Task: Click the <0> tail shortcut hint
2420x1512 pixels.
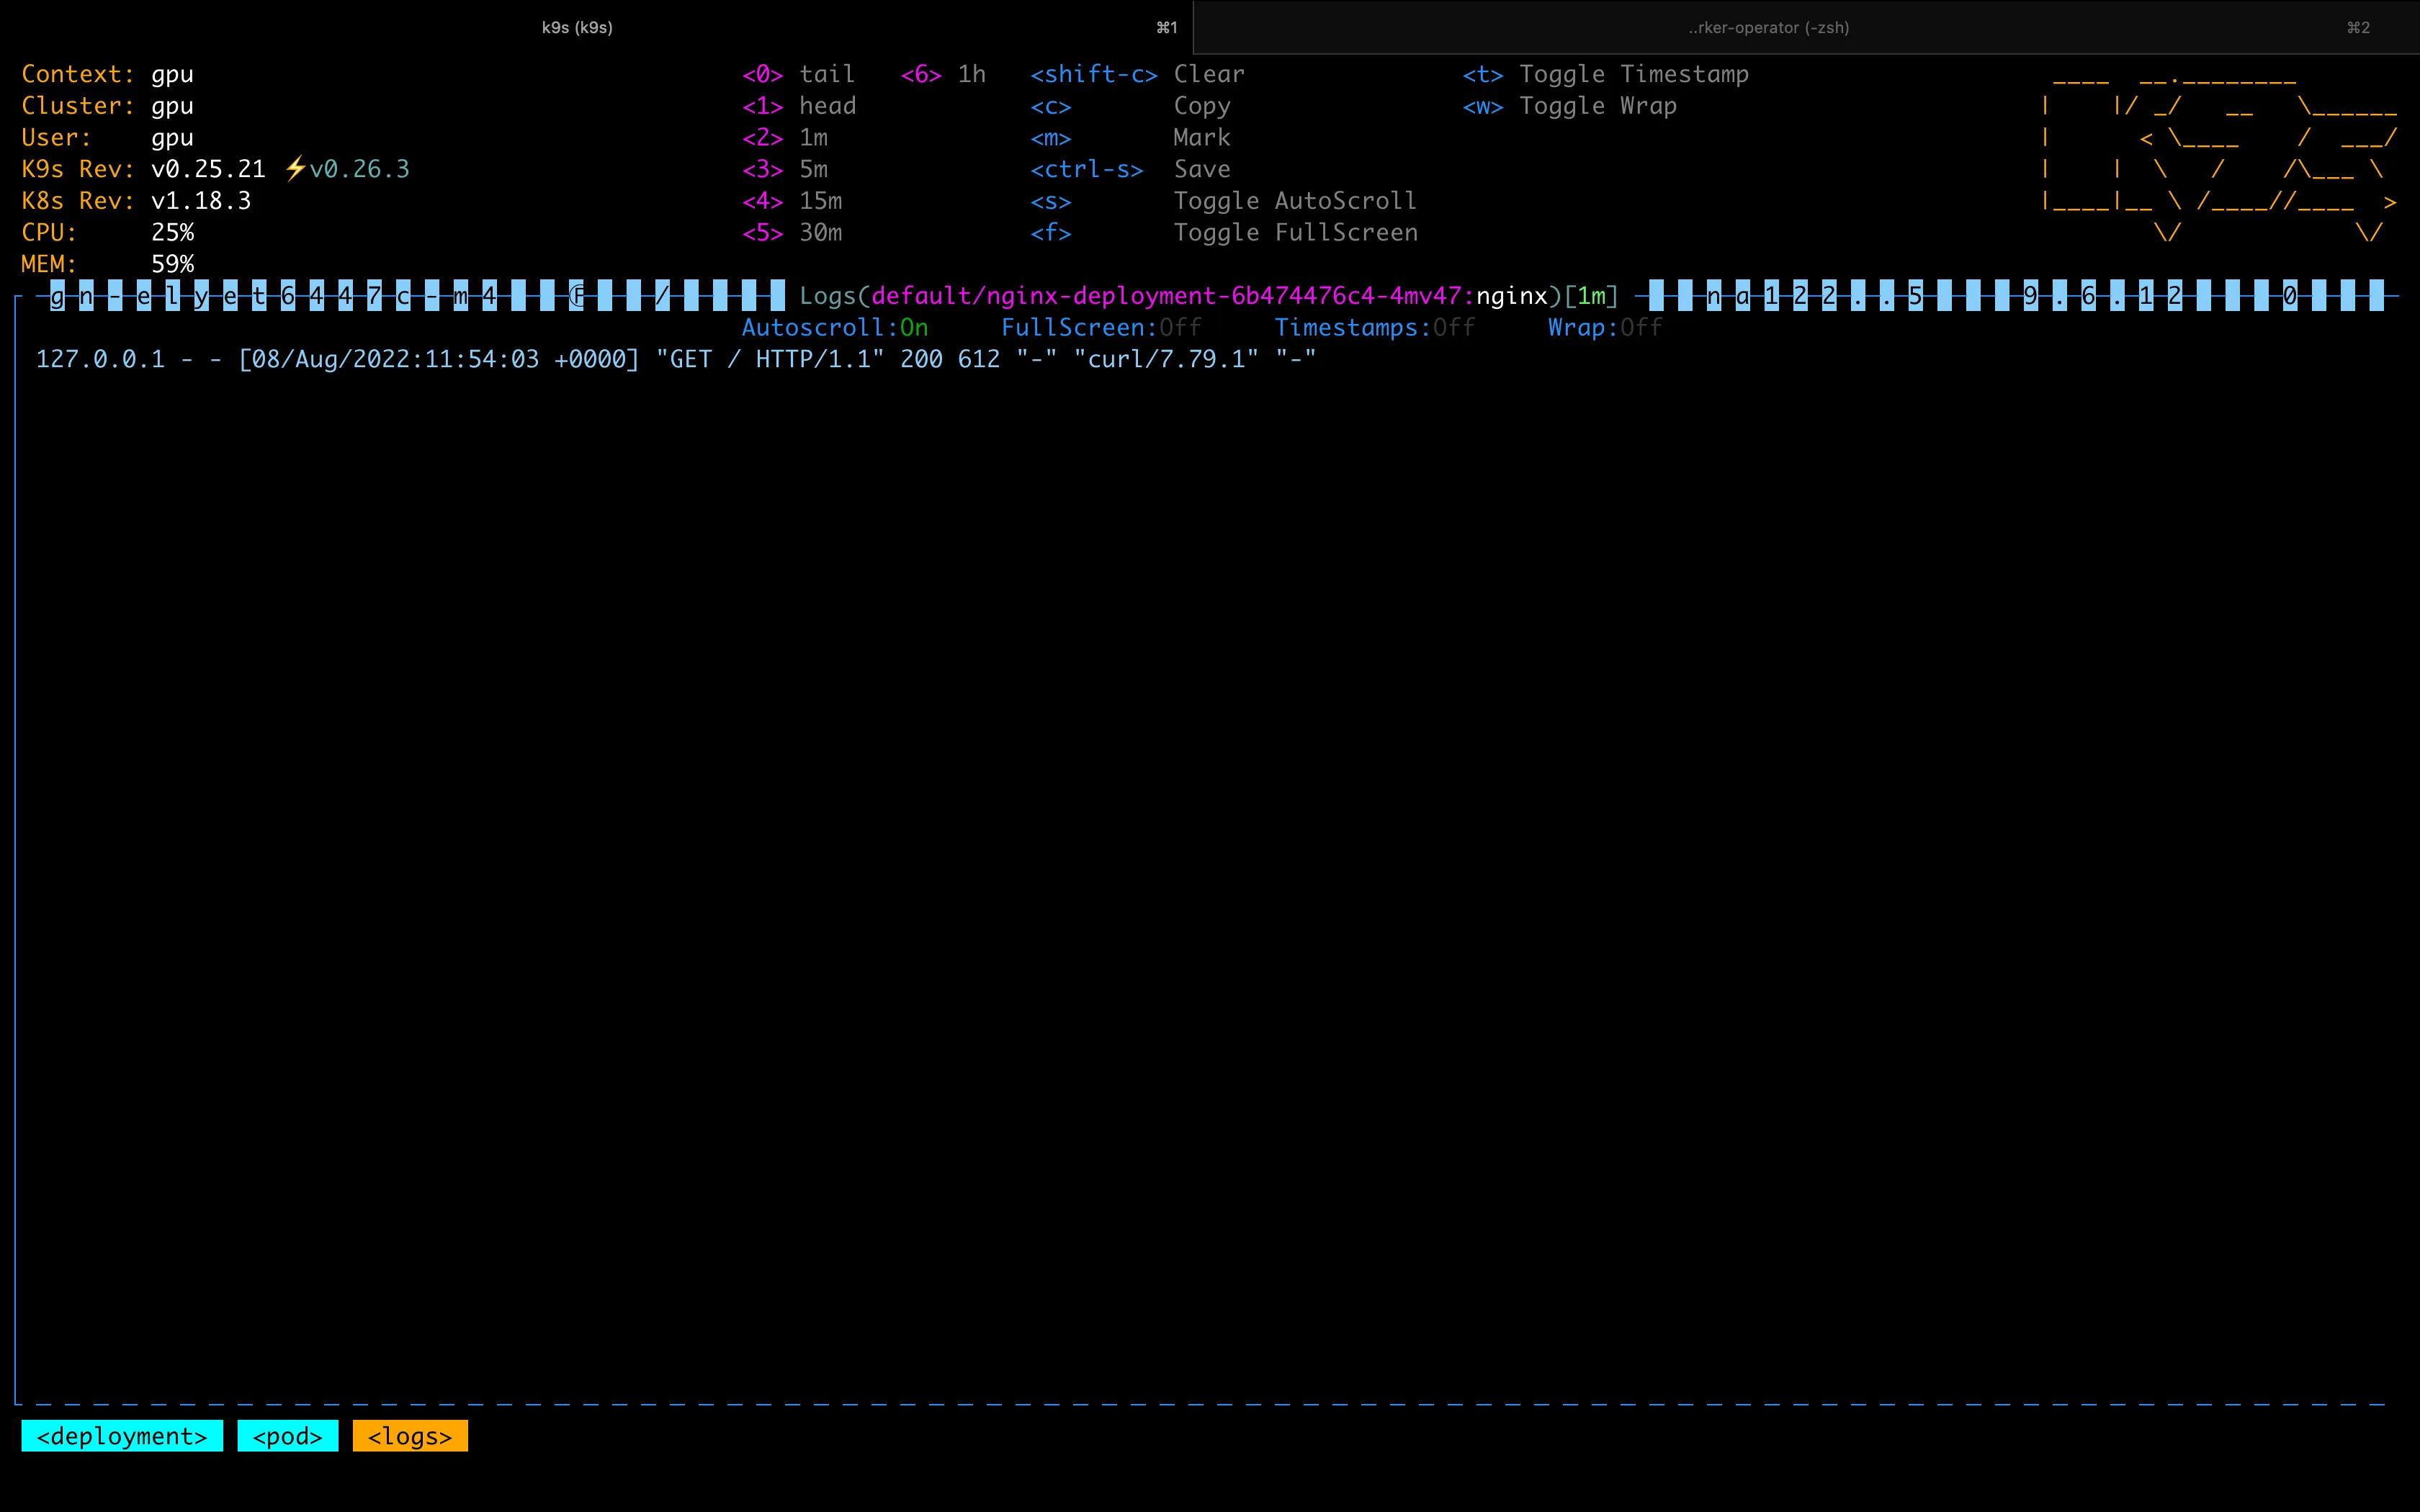Action: click(x=798, y=74)
